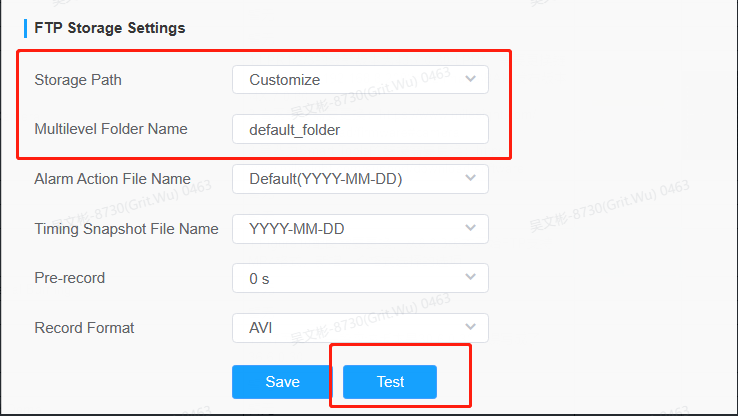Open the YYYY-MM-DD timing snapshot dropdown

[x=360, y=229]
